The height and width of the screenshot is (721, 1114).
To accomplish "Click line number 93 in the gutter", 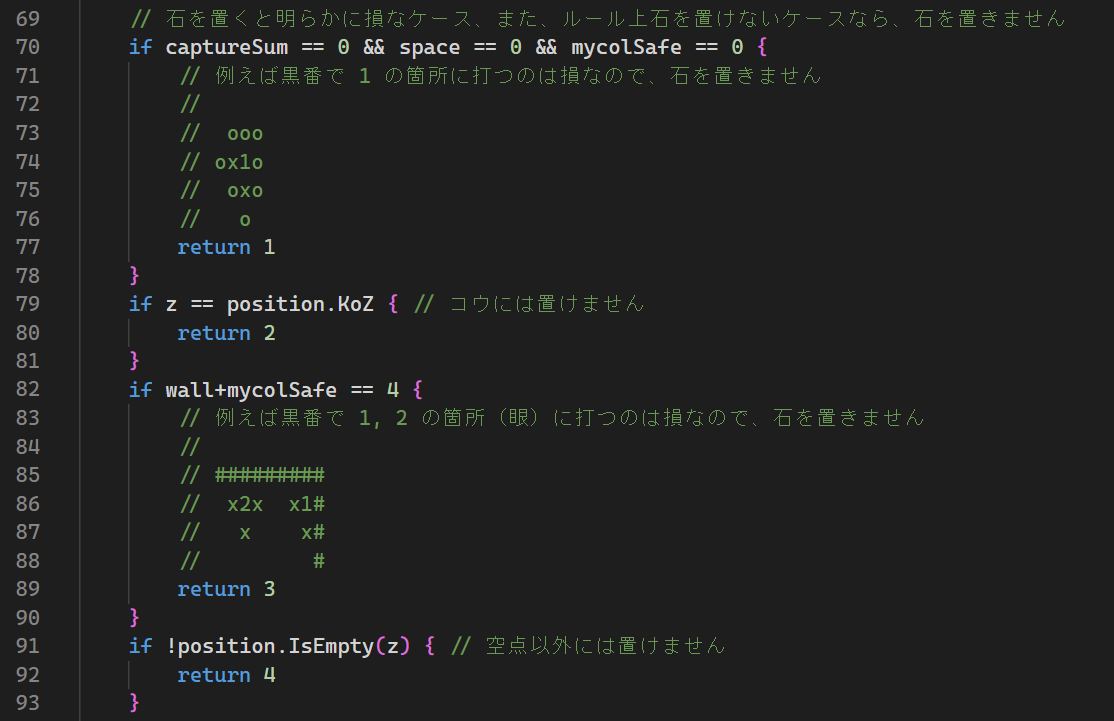I will coord(27,704).
